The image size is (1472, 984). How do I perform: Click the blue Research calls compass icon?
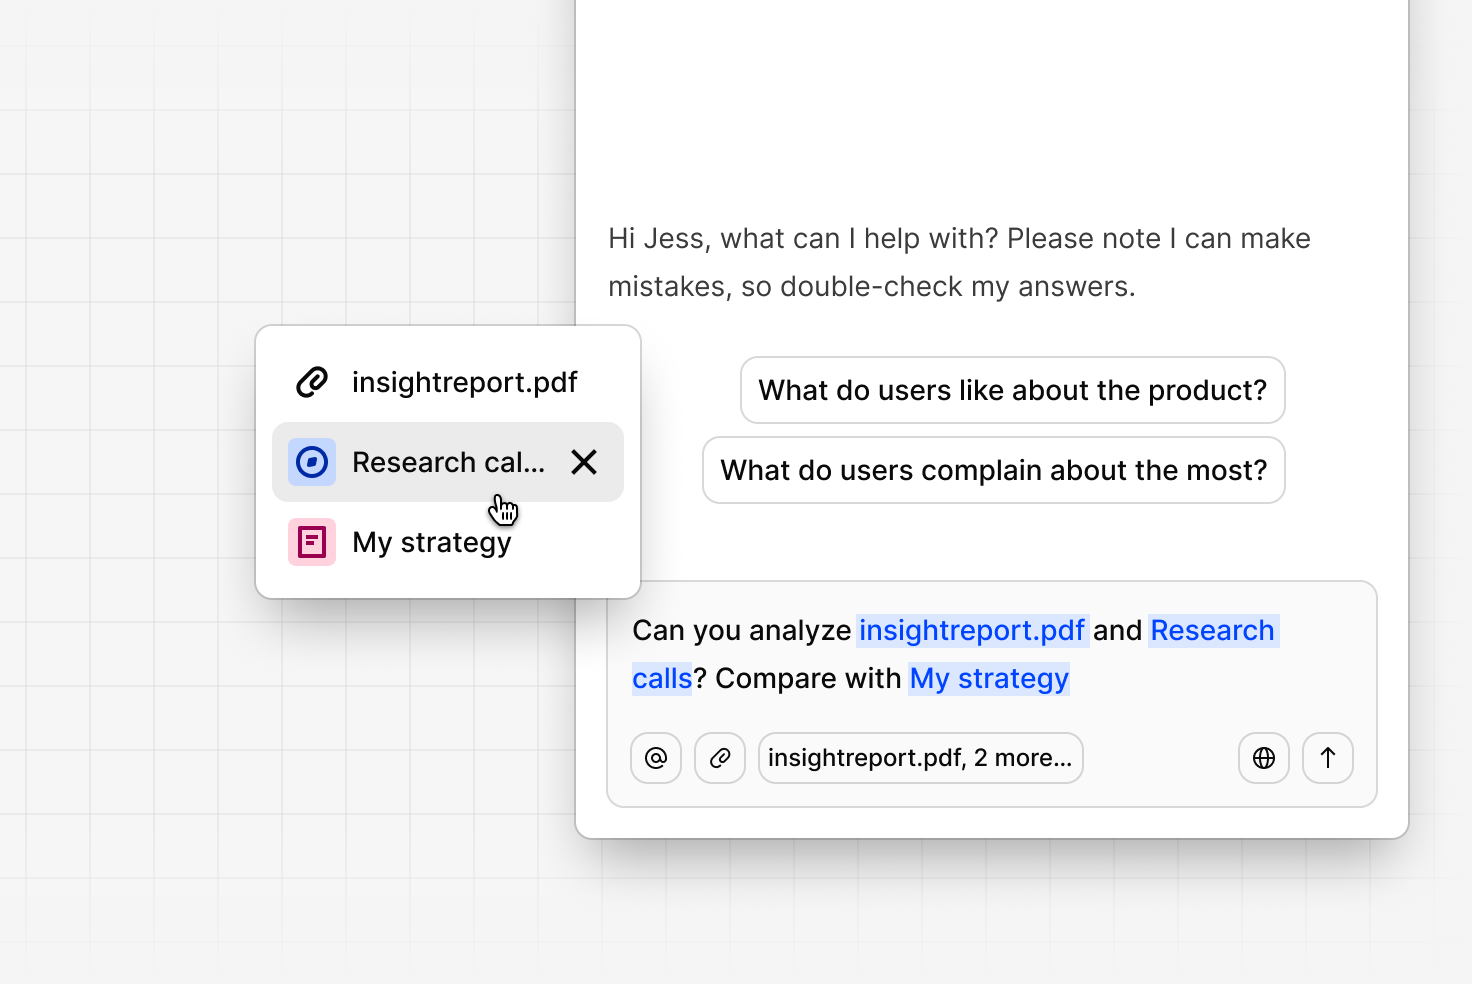point(312,462)
